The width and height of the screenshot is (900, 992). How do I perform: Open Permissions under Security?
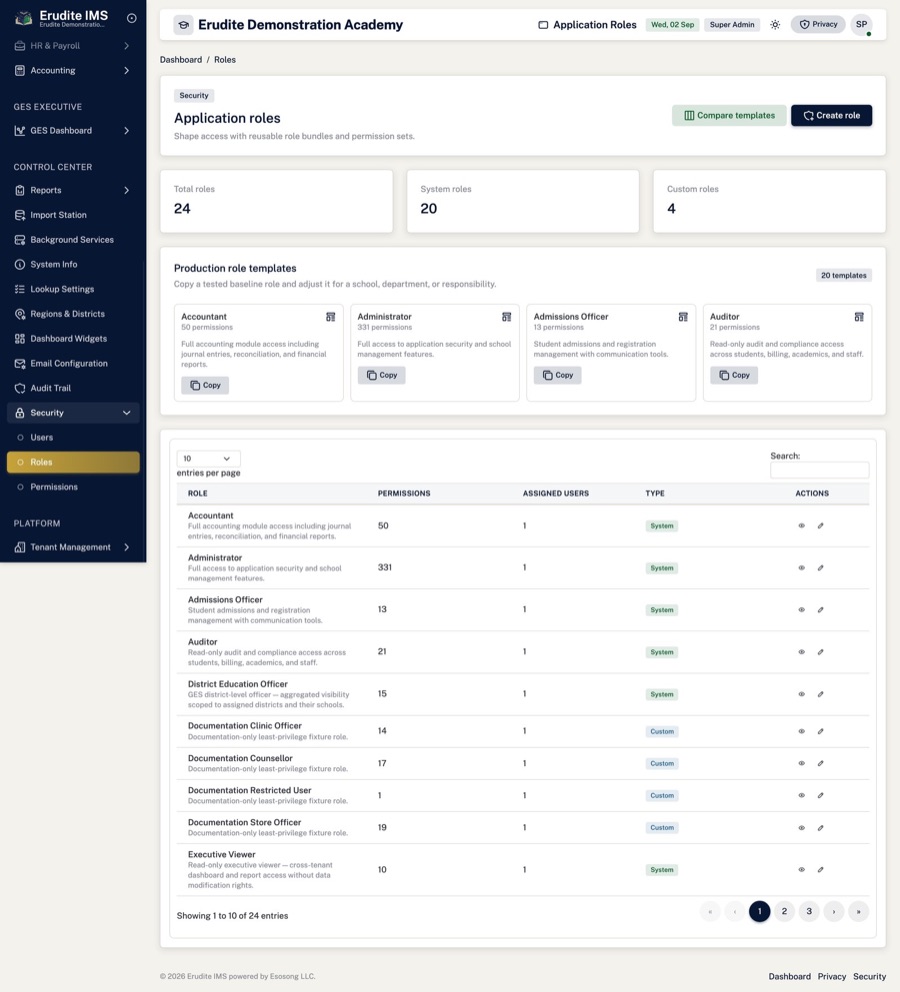click(73, 487)
